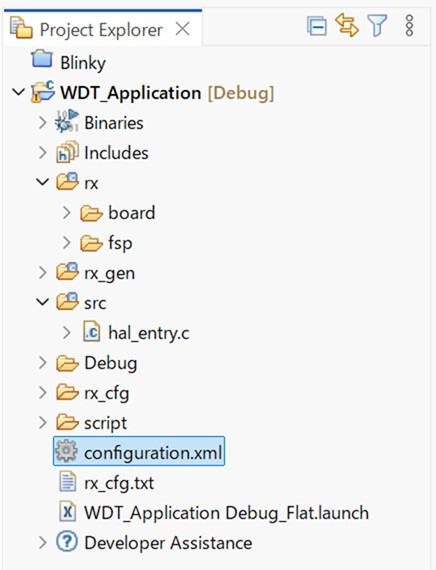The height and width of the screenshot is (570, 436).
Task: Select the script folder label
Action: (x=105, y=424)
